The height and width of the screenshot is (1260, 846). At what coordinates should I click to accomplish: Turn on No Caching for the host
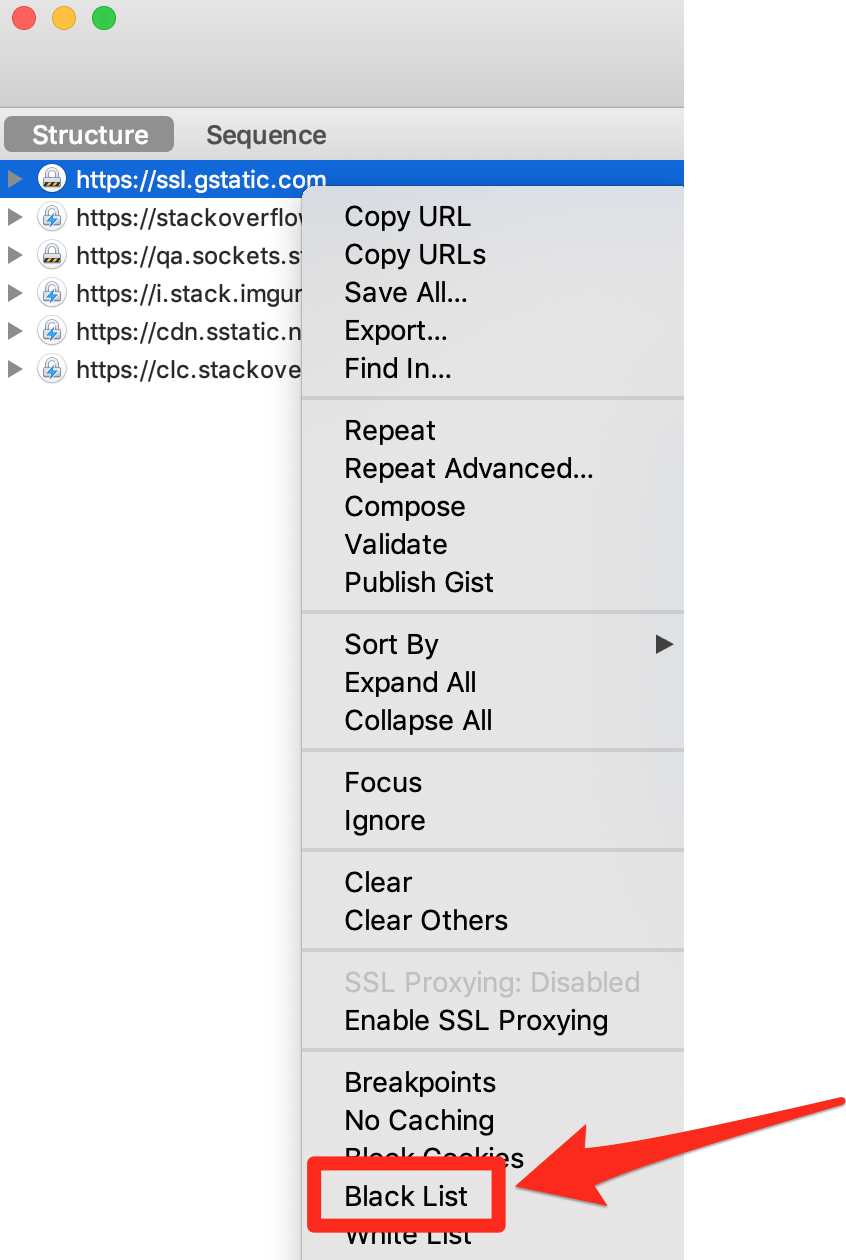(x=419, y=1120)
